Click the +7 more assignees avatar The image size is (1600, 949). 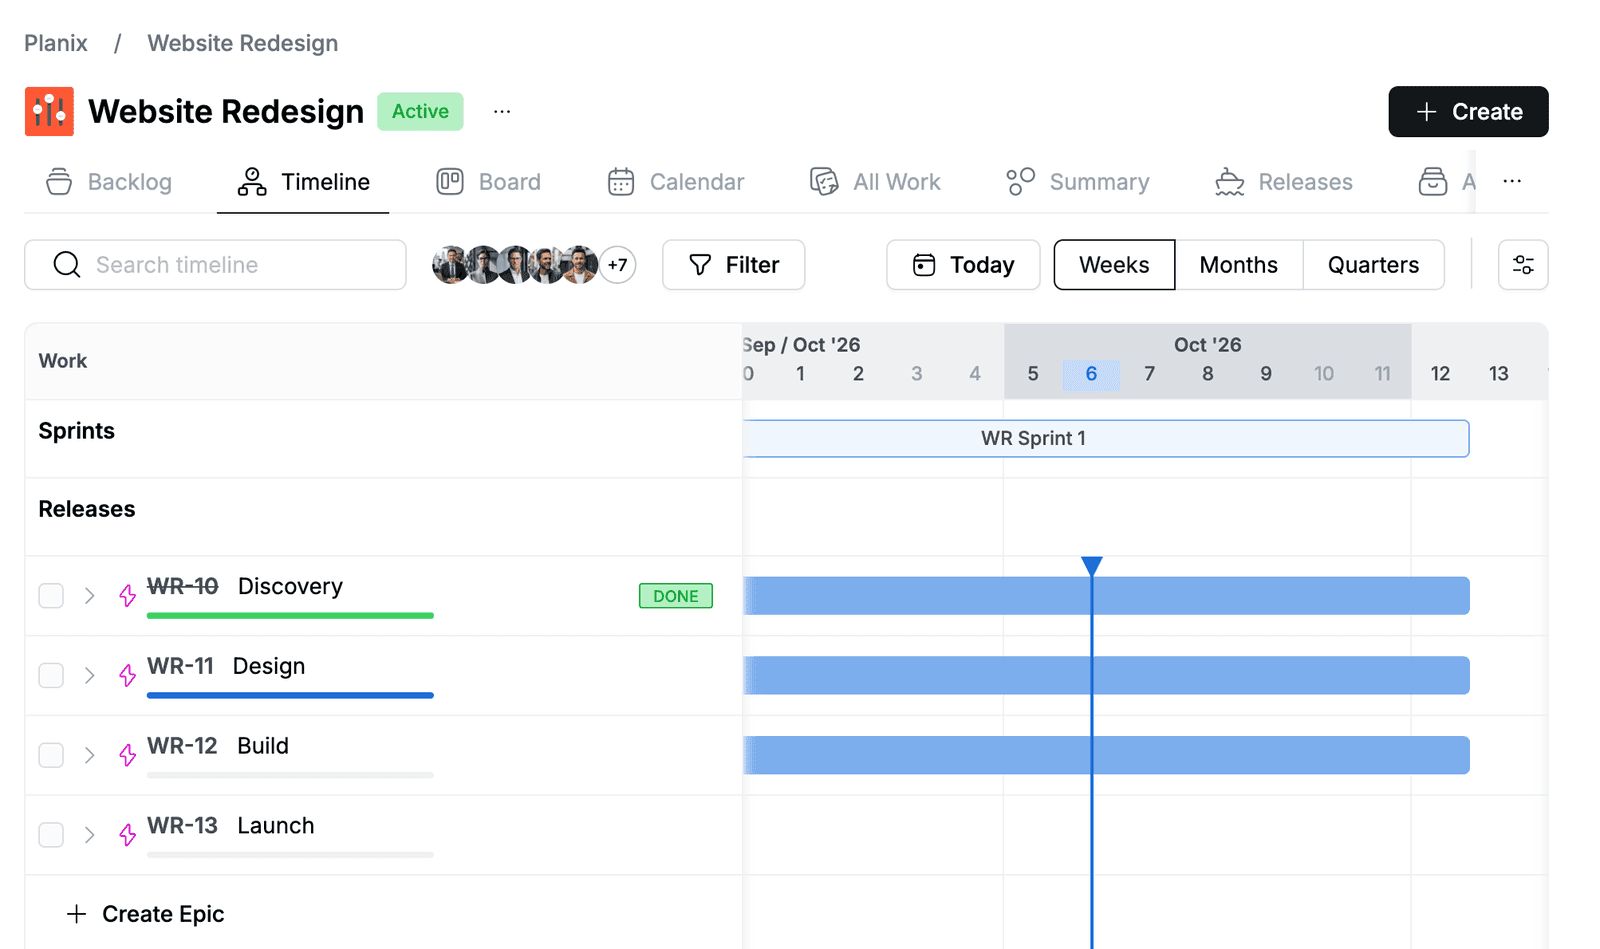coord(617,265)
